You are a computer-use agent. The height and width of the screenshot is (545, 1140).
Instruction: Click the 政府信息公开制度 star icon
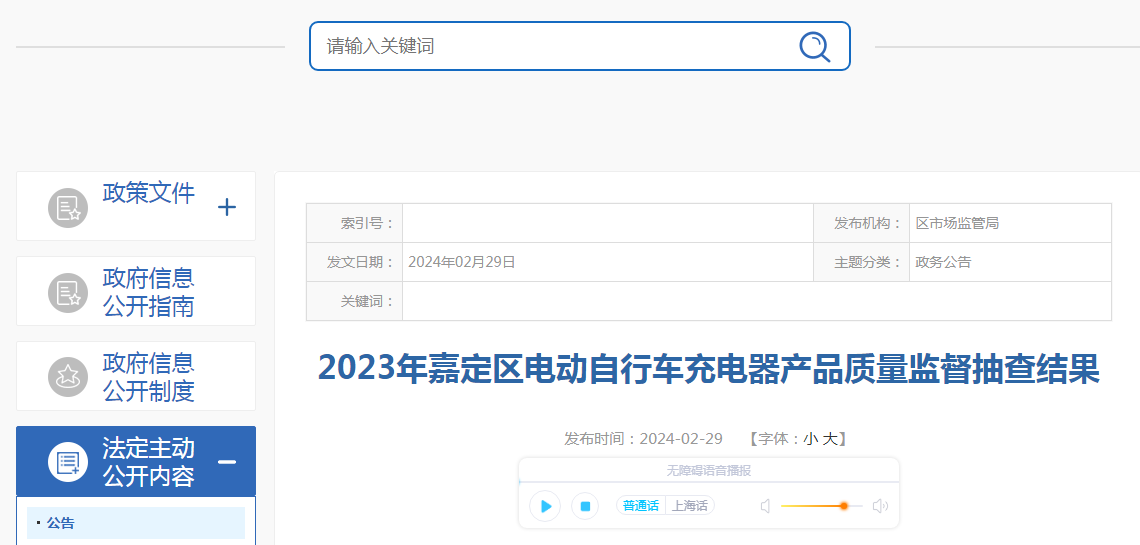(x=68, y=376)
